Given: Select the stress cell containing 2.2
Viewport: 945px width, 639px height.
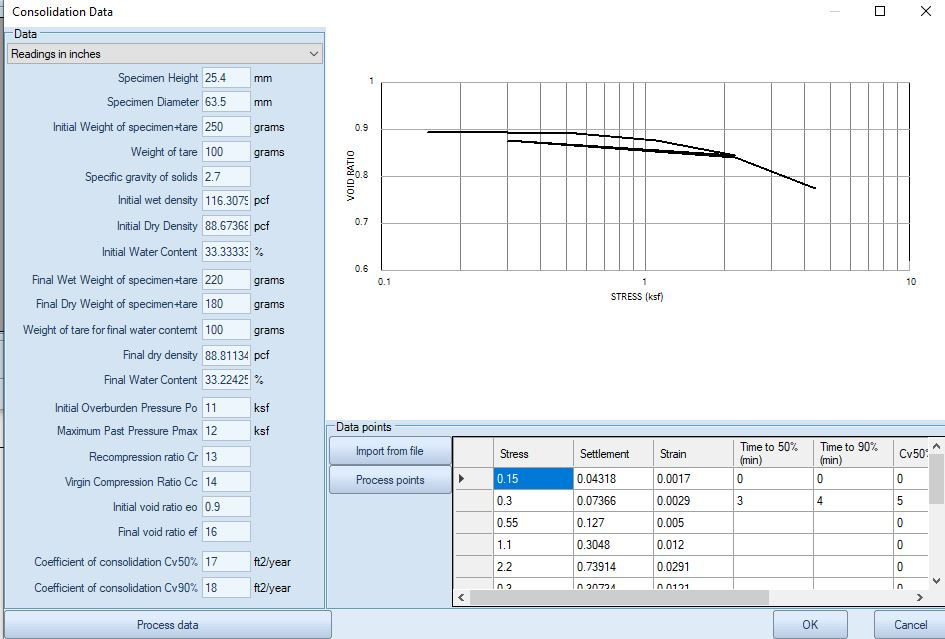Looking at the screenshot, I should 533,567.
